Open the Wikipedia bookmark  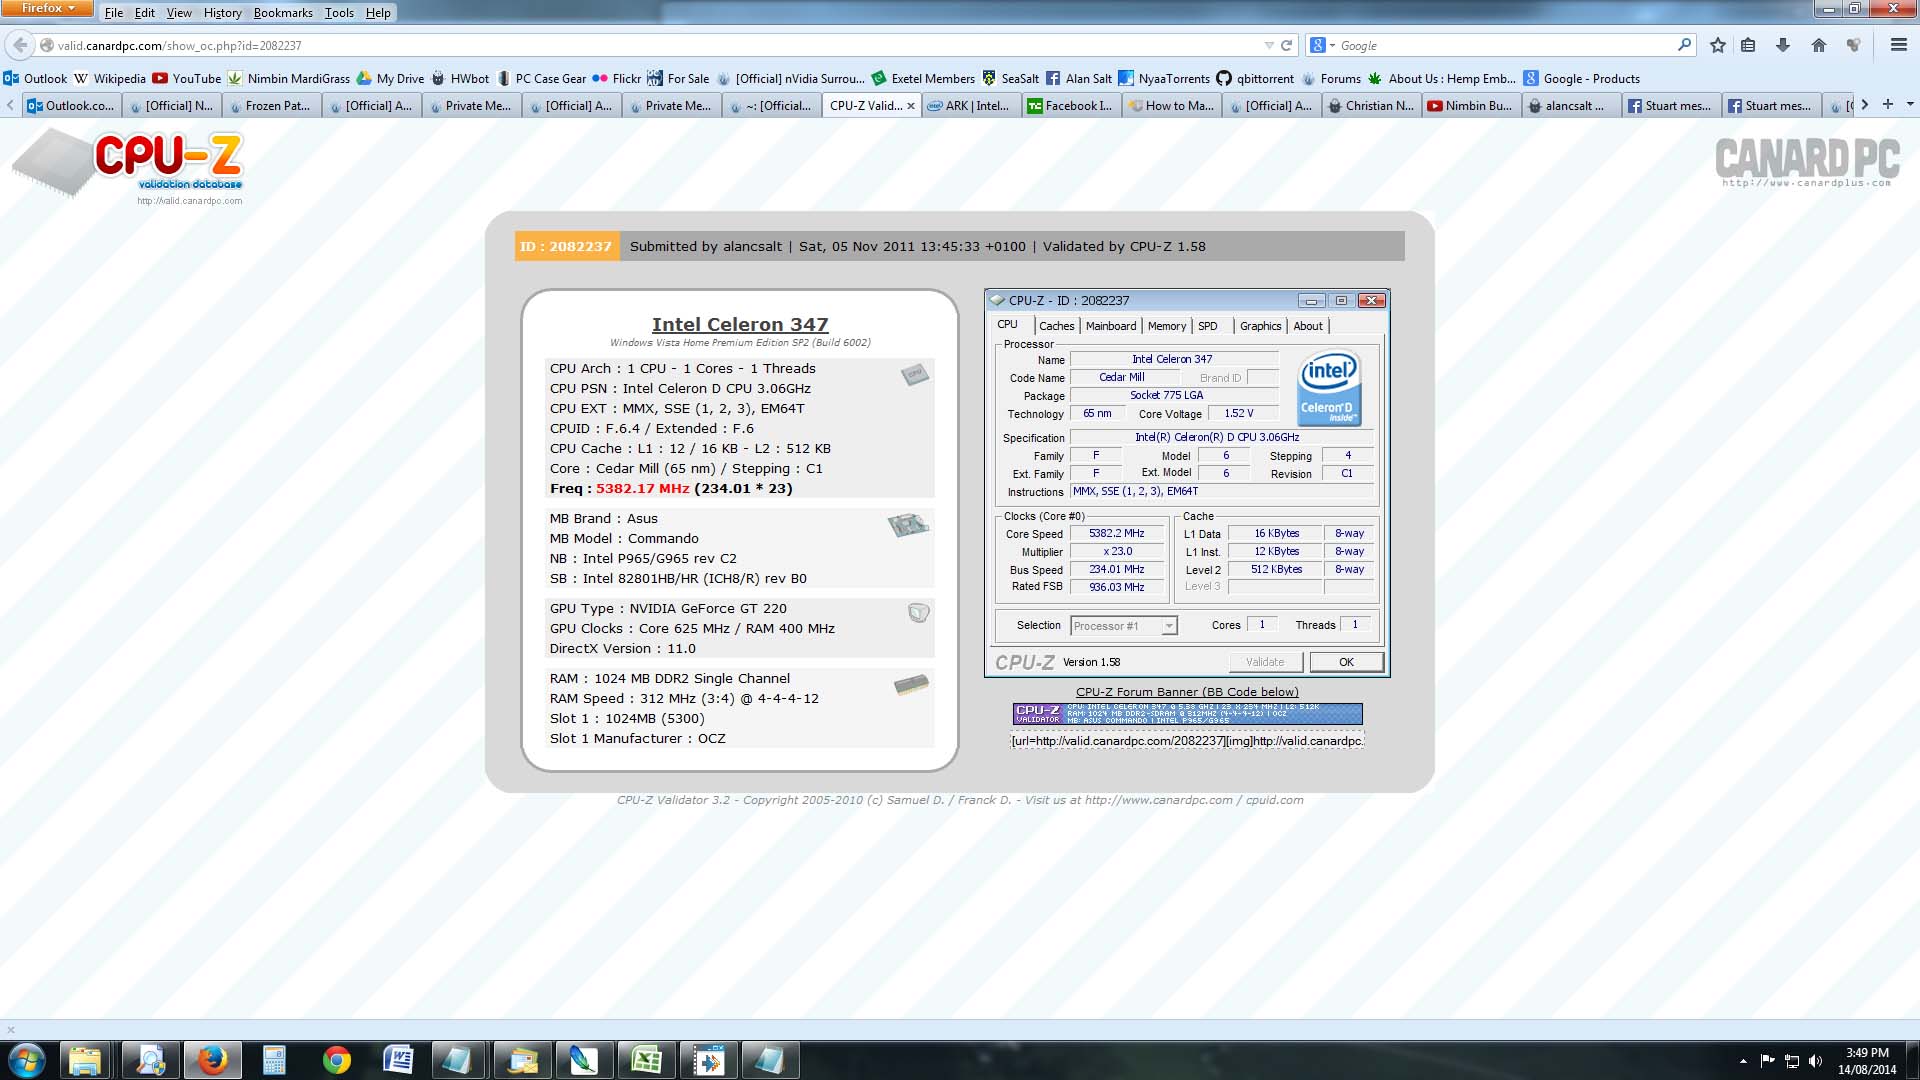click(x=110, y=78)
